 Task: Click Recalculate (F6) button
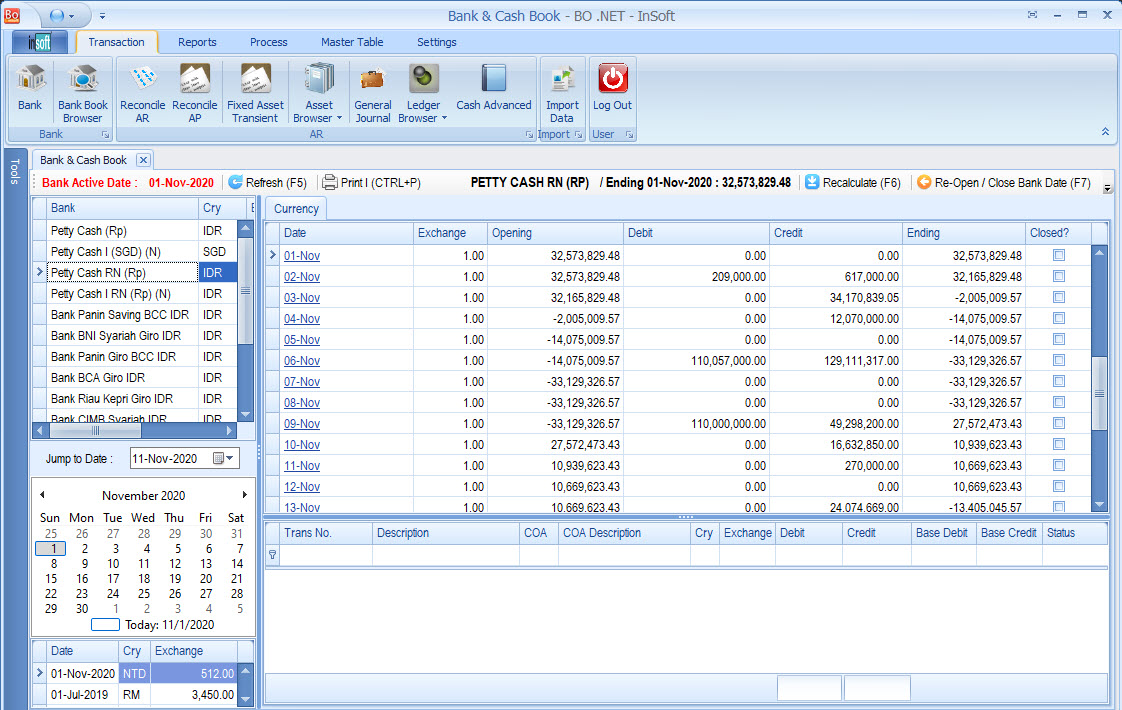(852, 183)
